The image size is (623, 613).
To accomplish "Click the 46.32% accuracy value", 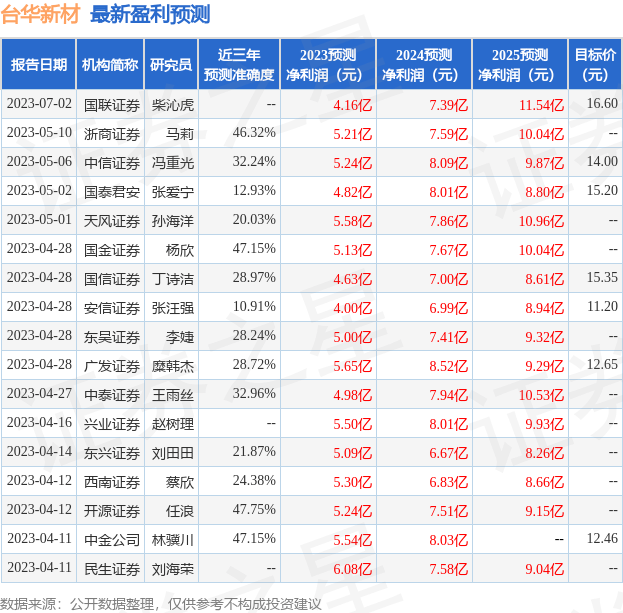I will [253, 133].
